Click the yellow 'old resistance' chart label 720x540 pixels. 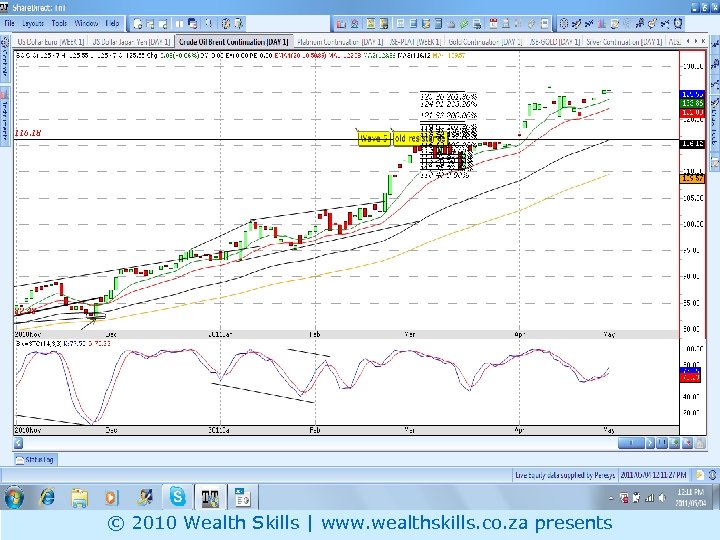[x=420, y=138]
